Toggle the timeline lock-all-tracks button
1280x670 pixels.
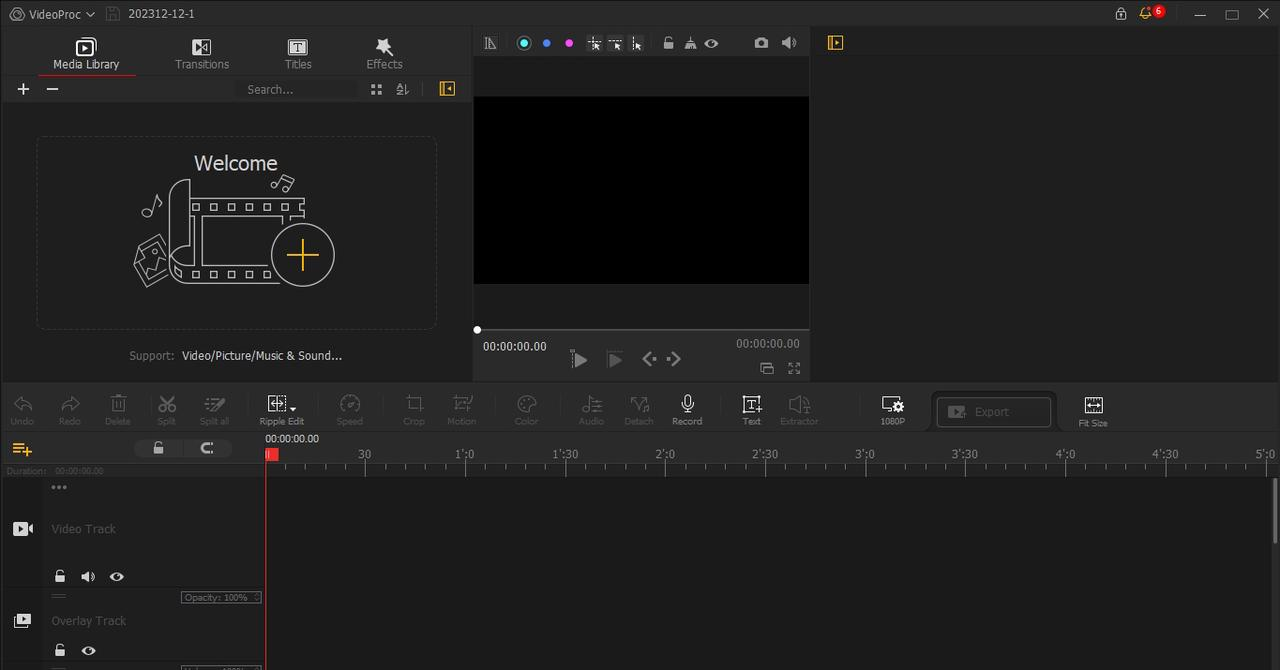tap(158, 448)
